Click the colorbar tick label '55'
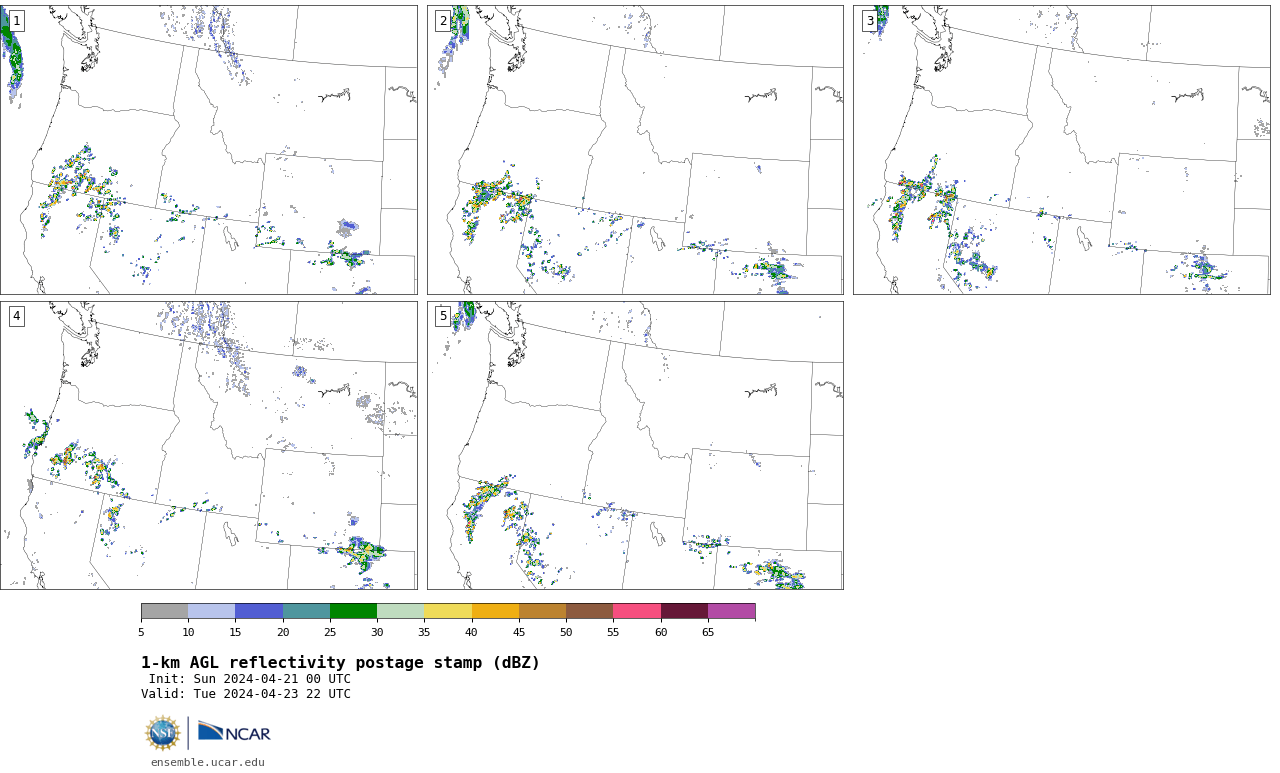The width and height of the screenshot is (1280, 773). tap(613, 632)
